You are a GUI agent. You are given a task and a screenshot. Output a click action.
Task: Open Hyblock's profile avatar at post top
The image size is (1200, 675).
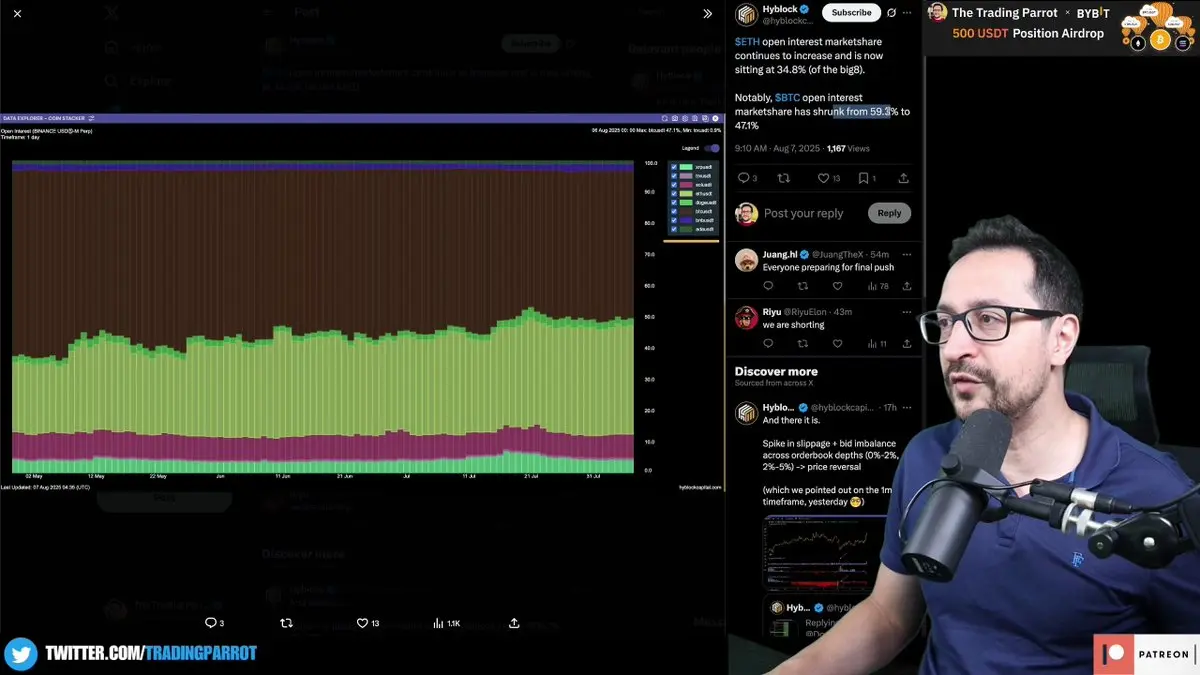pyautogui.click(x=746, y=14)
